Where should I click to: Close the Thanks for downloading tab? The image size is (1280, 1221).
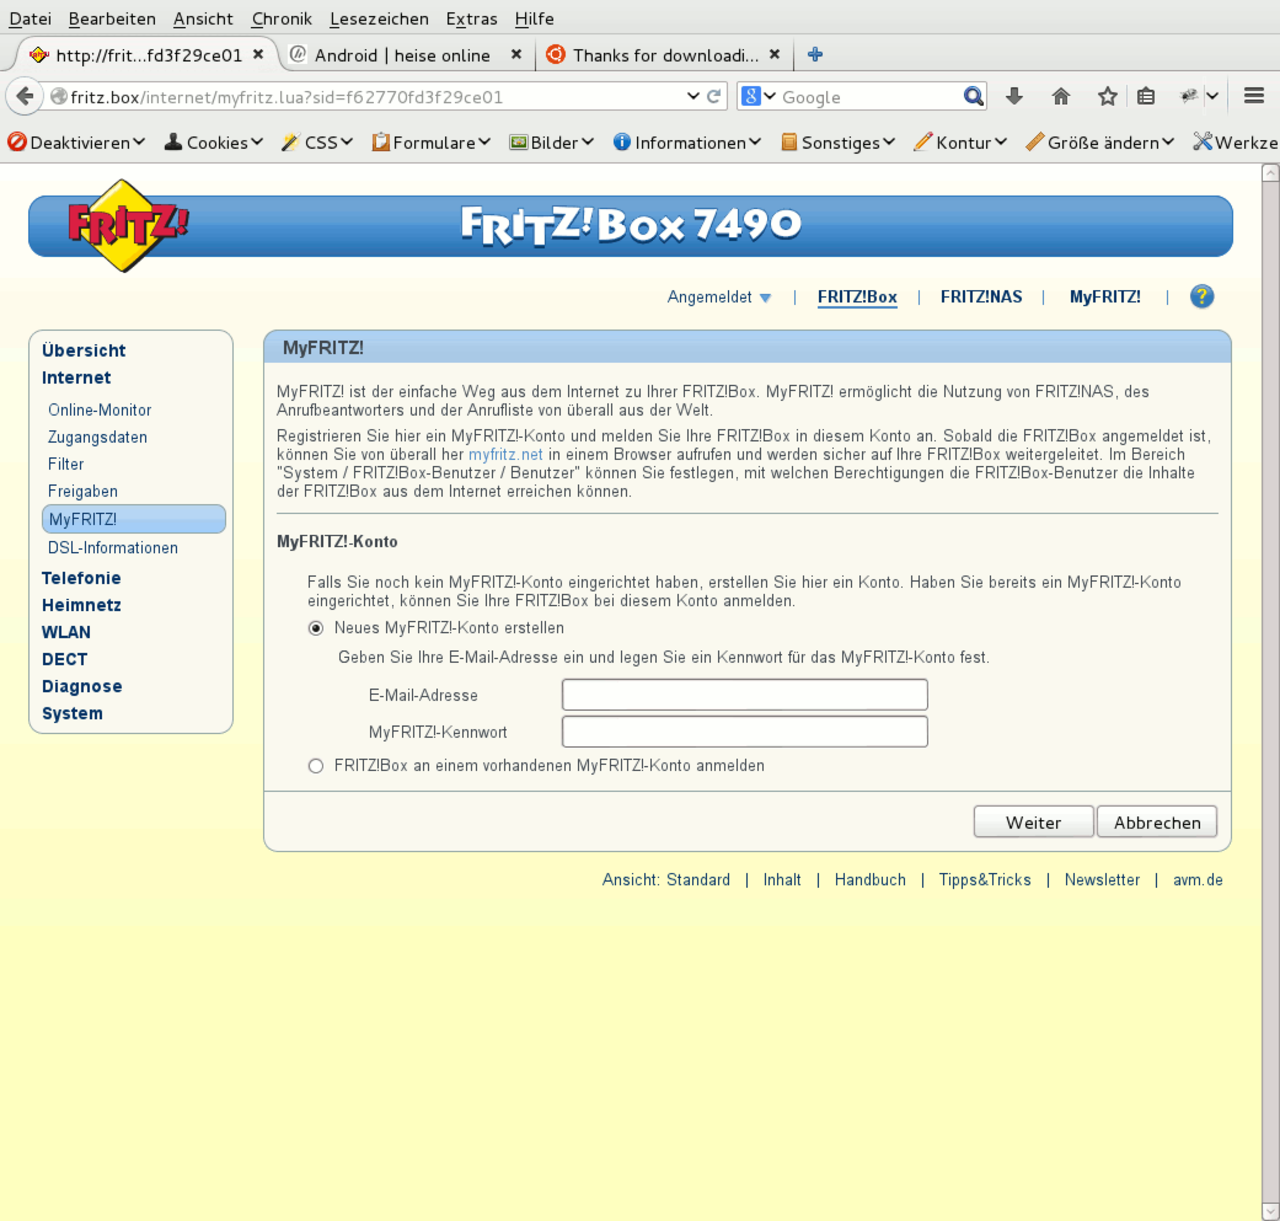pos(774,54)
